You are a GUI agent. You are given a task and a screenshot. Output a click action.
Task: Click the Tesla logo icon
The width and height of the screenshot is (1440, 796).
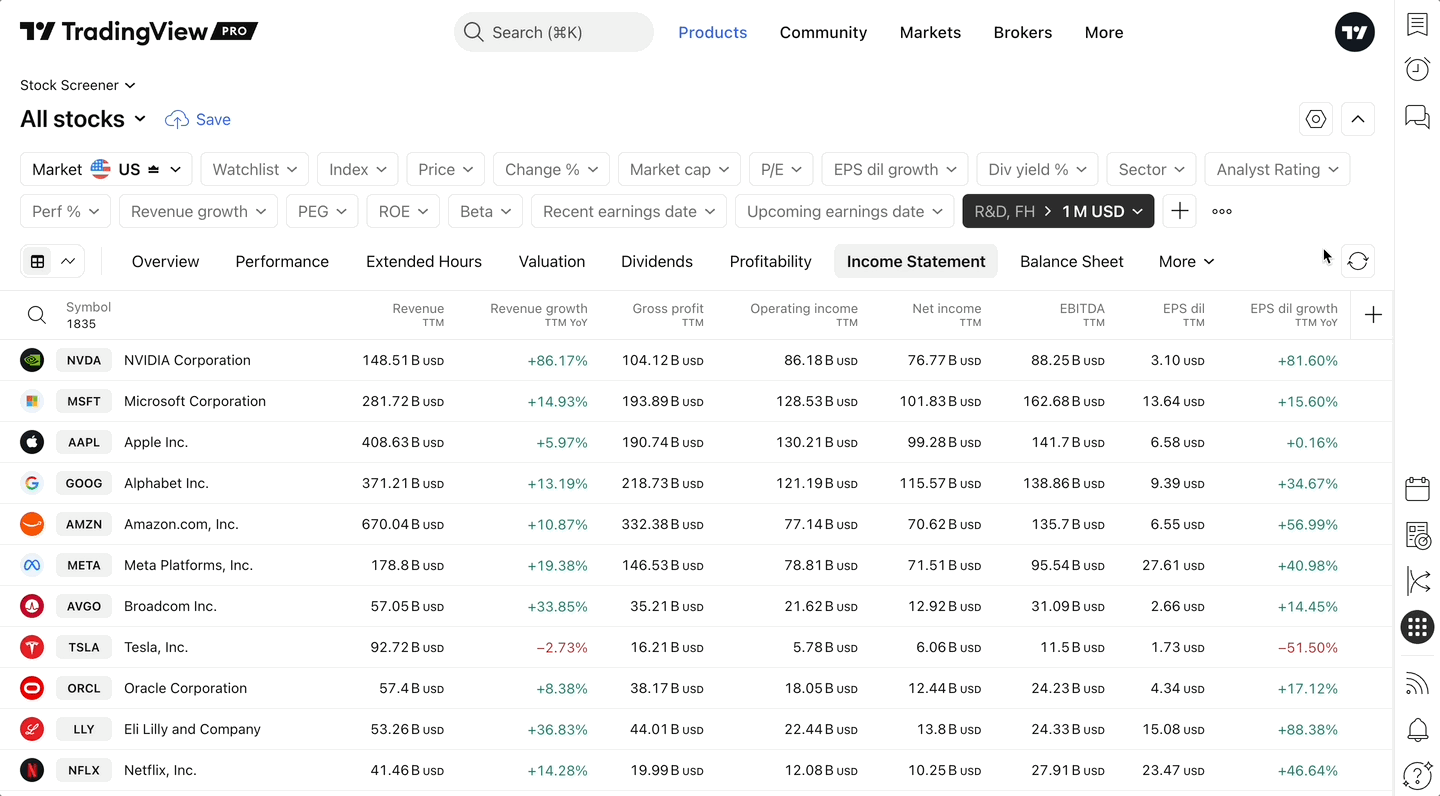(x=32, y=647)
